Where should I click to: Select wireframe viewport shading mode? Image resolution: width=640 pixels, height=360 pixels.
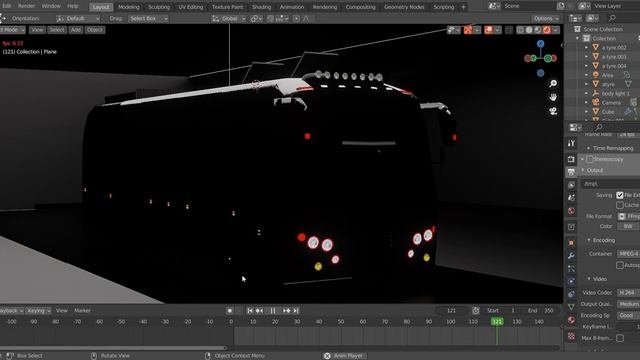click(520, 30)
